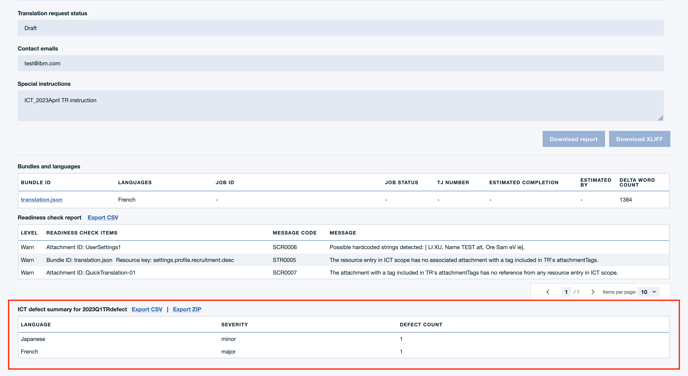Click French language cell in bundles table

pos(126,200)
